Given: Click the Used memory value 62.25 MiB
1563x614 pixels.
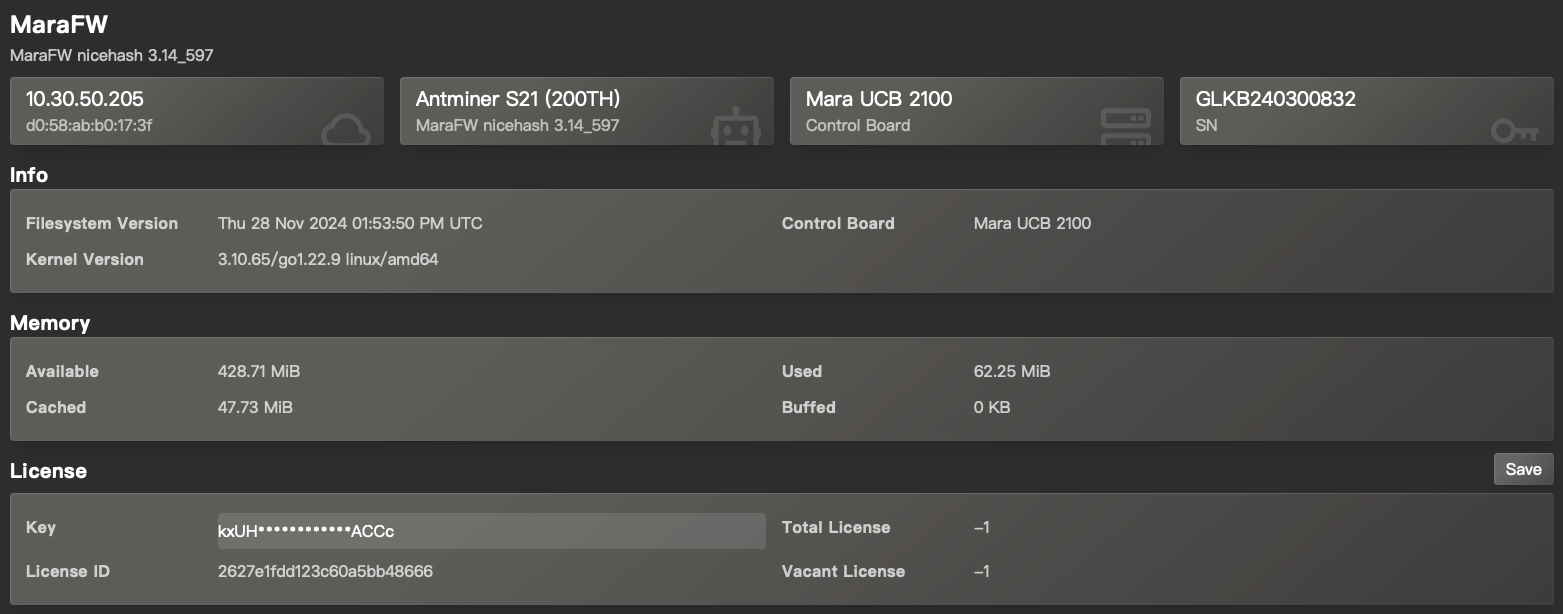Looking at the screenshot, I should 1012,371.
